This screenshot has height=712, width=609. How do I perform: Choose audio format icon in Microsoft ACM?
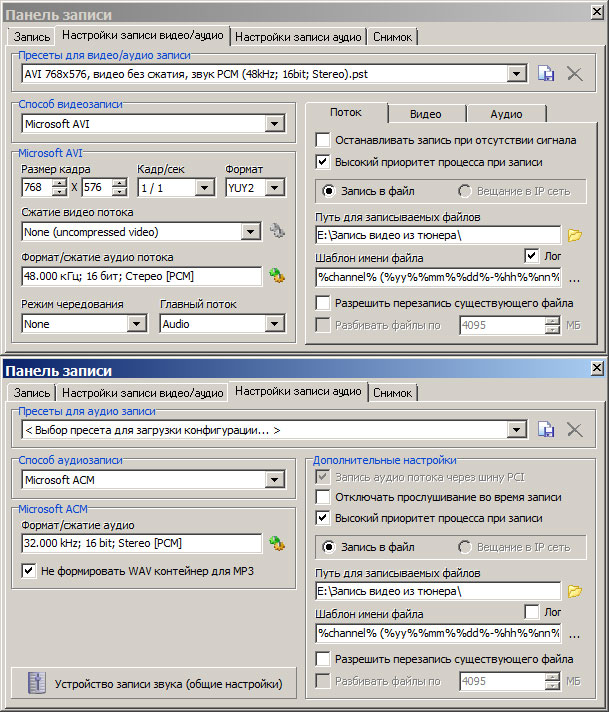click(x=277, y=543)
